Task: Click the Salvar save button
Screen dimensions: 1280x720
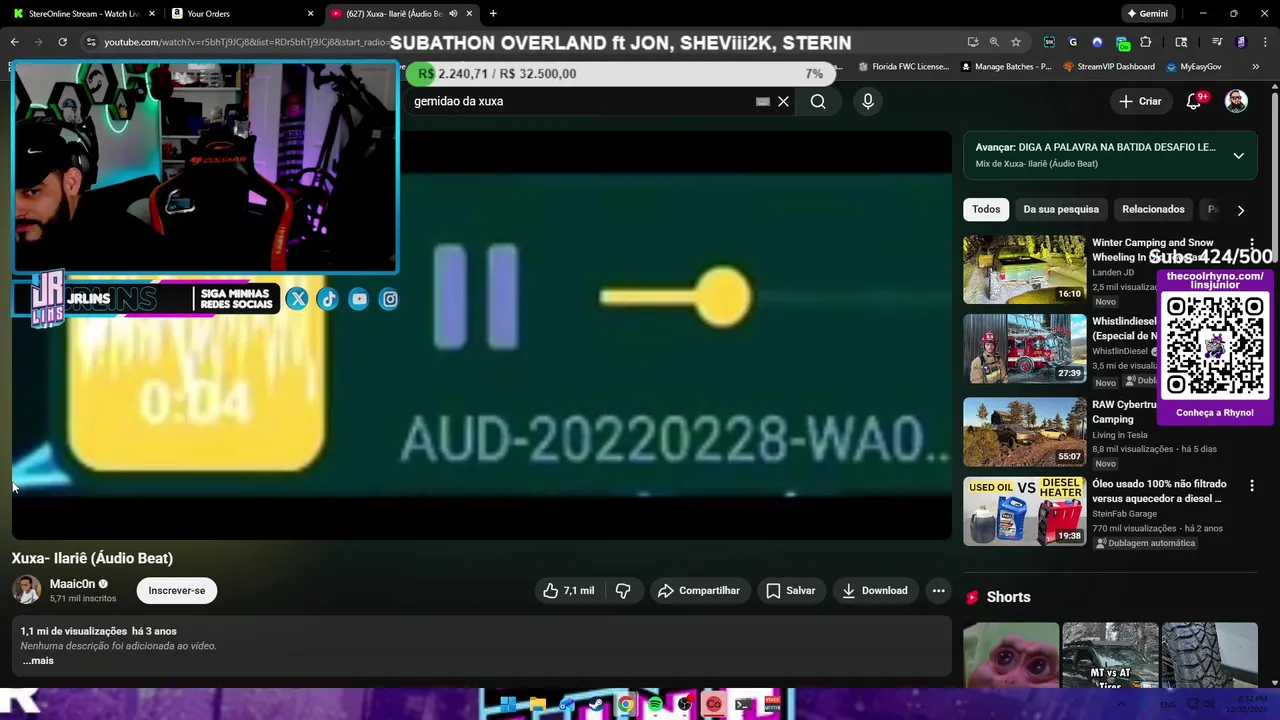Action: click(790, 591)
